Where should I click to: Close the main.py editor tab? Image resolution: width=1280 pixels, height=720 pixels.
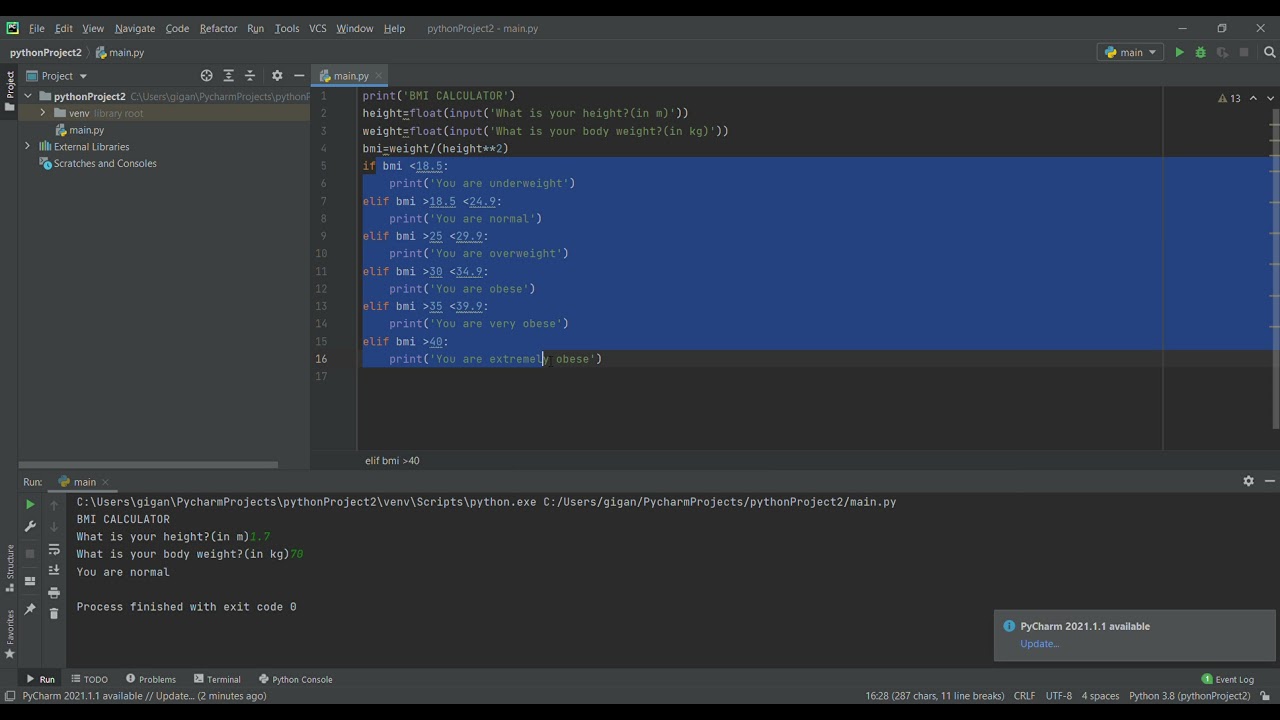[379, 76]
